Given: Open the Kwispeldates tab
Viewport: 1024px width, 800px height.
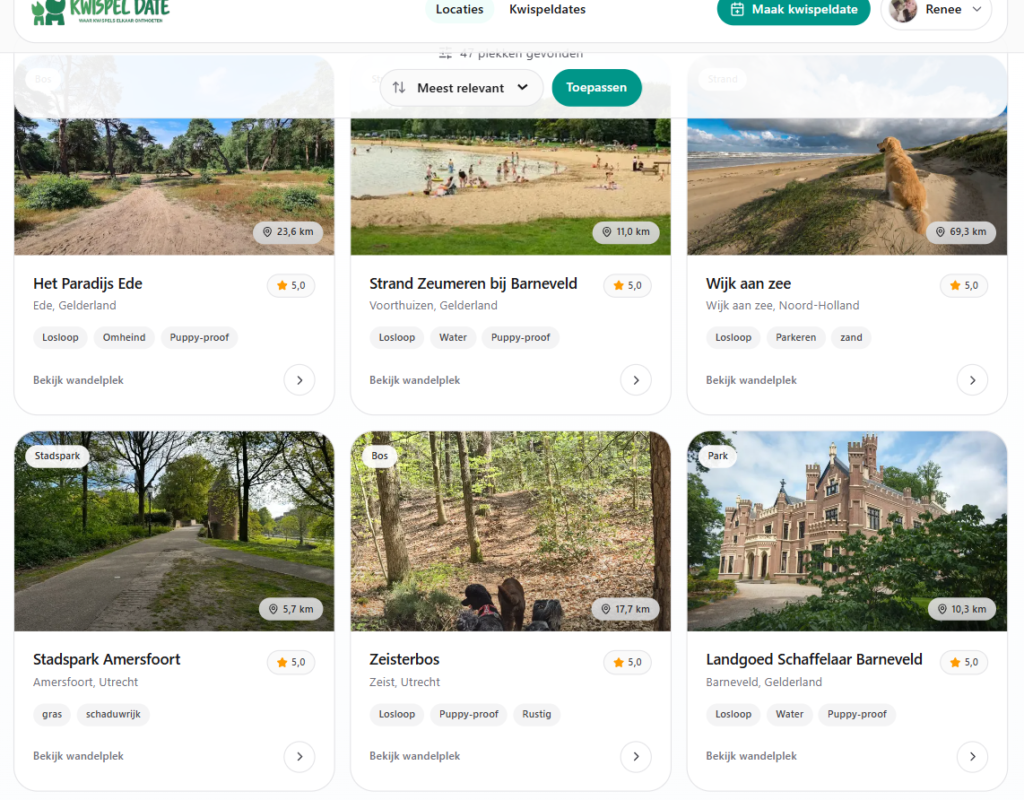Looking at the screenshot, I should [547, 10].
